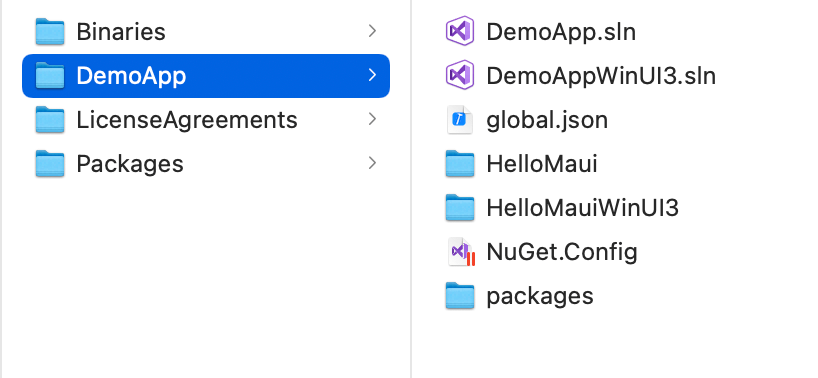The image size is (818, 378).
Task: Select the LicenseAgreements folder name
Action: point(187,120)
